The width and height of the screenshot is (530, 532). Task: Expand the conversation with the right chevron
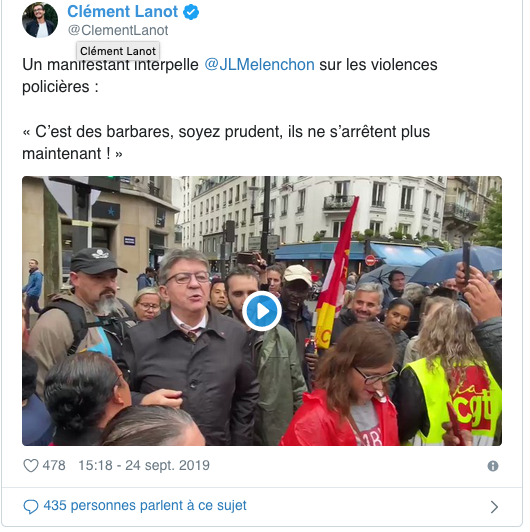tap(494, 507)
